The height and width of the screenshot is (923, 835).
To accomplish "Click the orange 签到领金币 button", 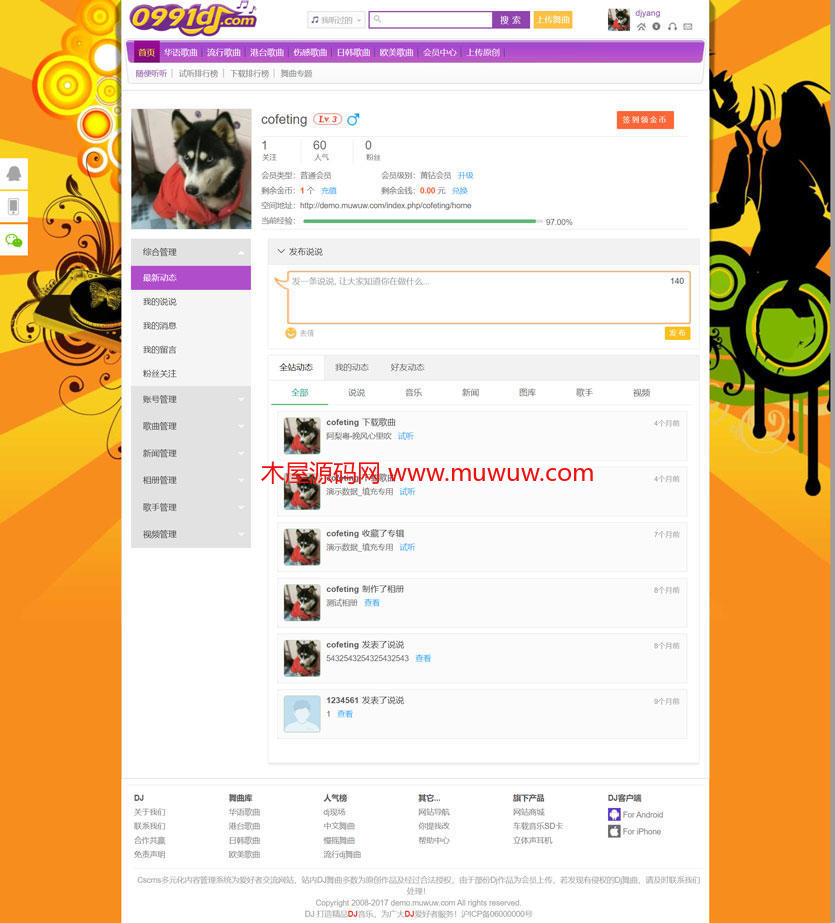I will [645, 120].
